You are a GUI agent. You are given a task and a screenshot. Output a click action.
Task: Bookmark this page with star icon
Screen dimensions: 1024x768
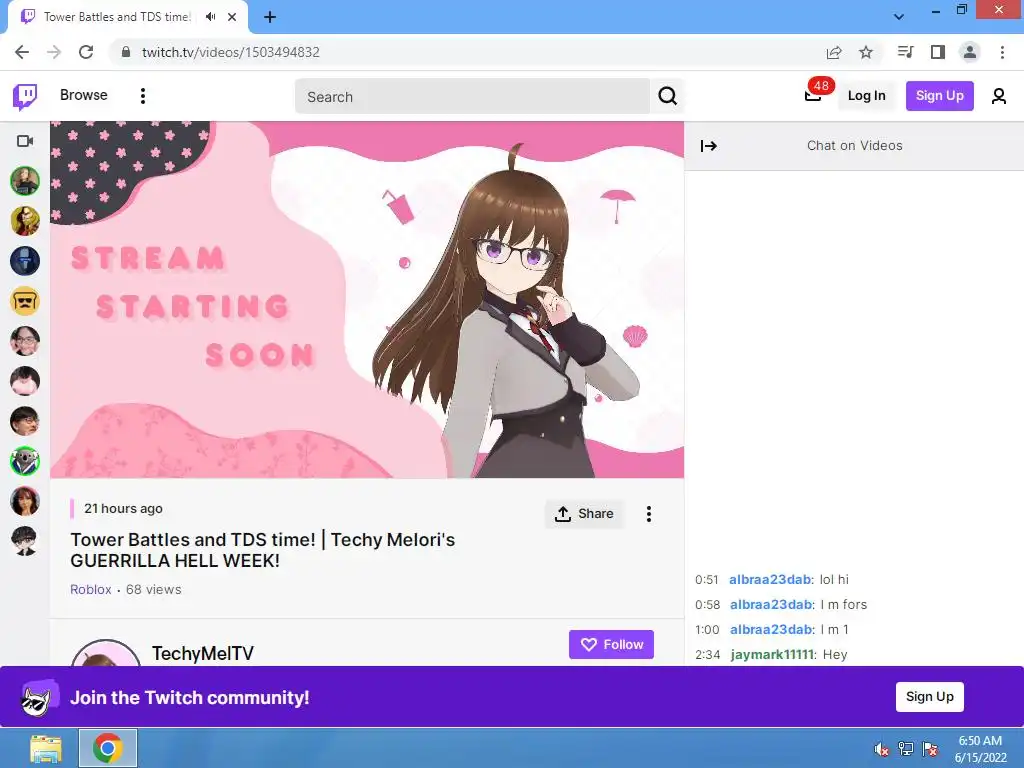pos(866,52)
